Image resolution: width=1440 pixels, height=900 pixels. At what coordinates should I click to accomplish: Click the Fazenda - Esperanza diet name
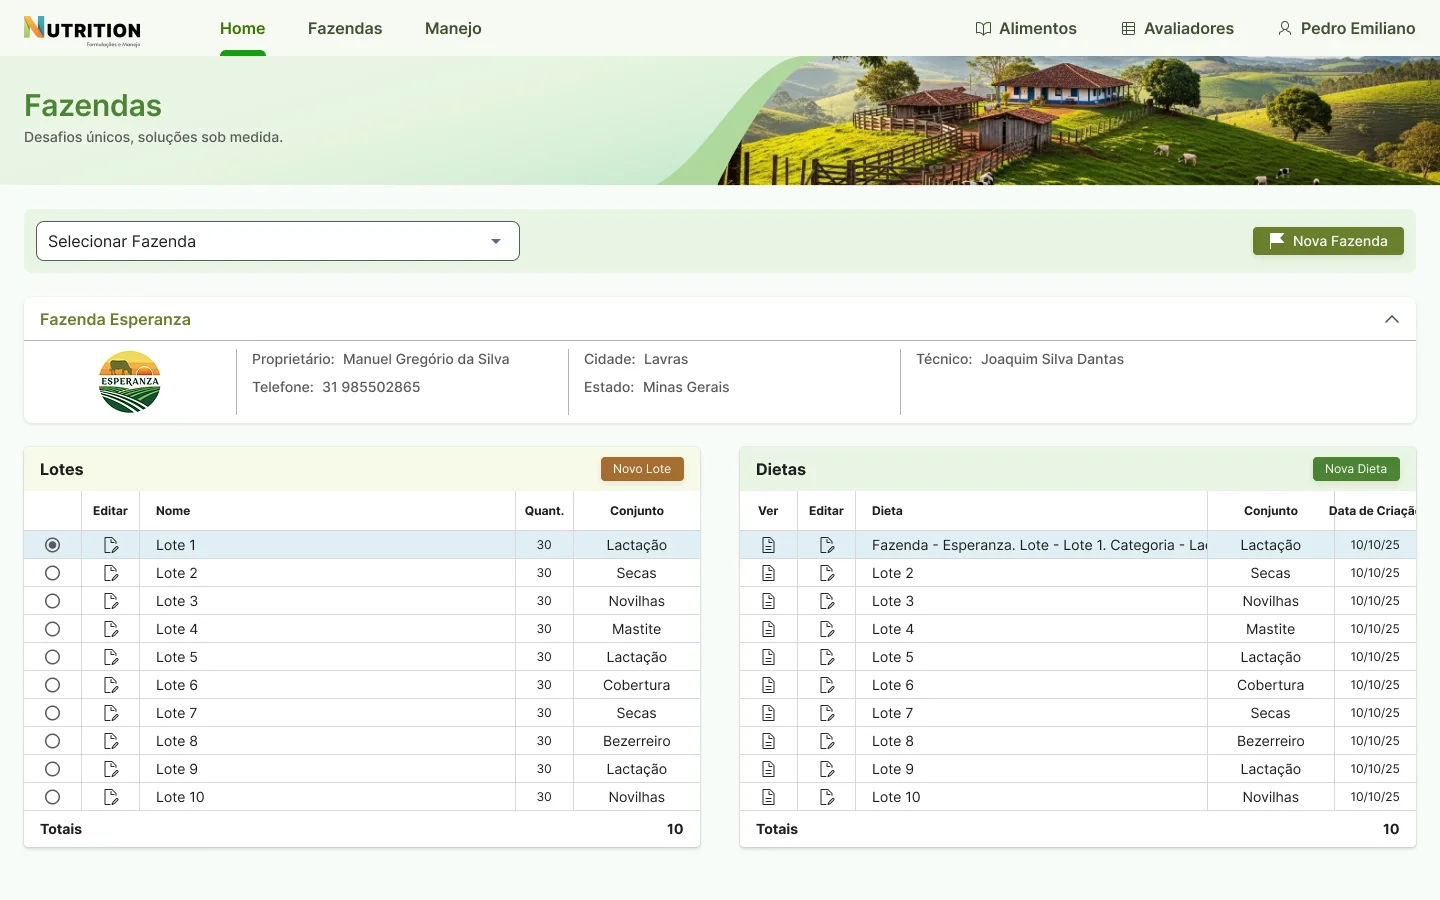1040,545
